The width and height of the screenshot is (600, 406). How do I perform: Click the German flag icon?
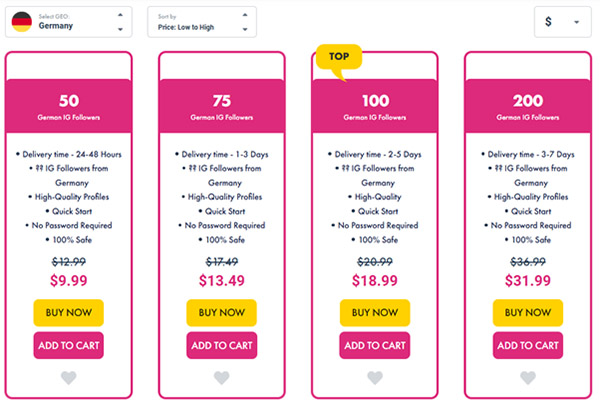pyautogui.click(x=22, y=22)
